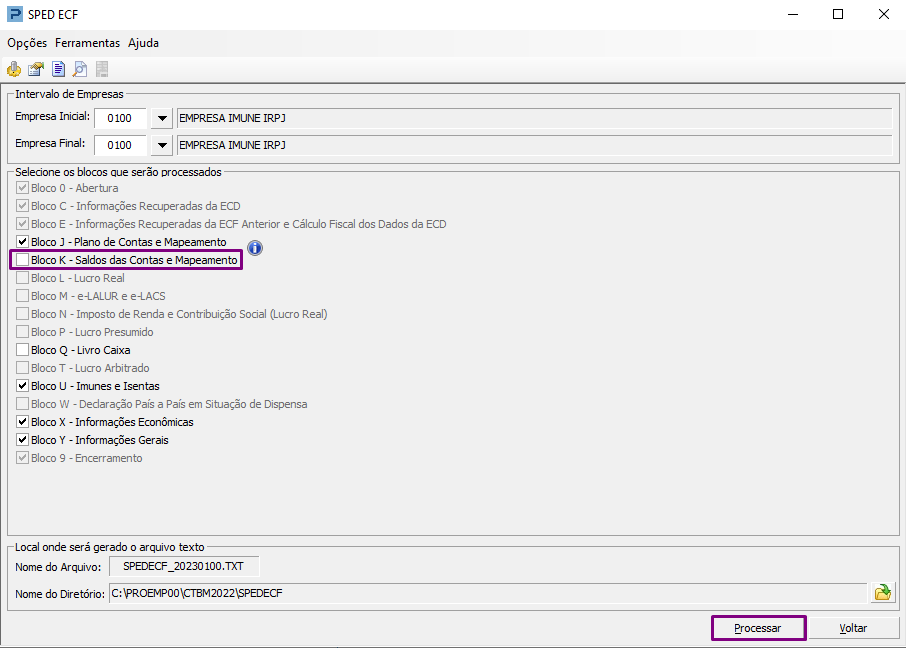Close the SPED ECF window
The width and height of the screenshot is (906, 648).
point(883,14)
